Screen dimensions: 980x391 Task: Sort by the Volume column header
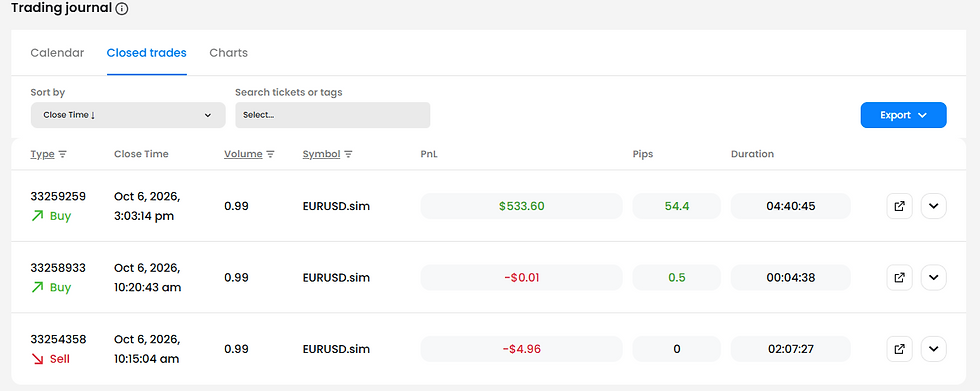[x=243, y=154]
